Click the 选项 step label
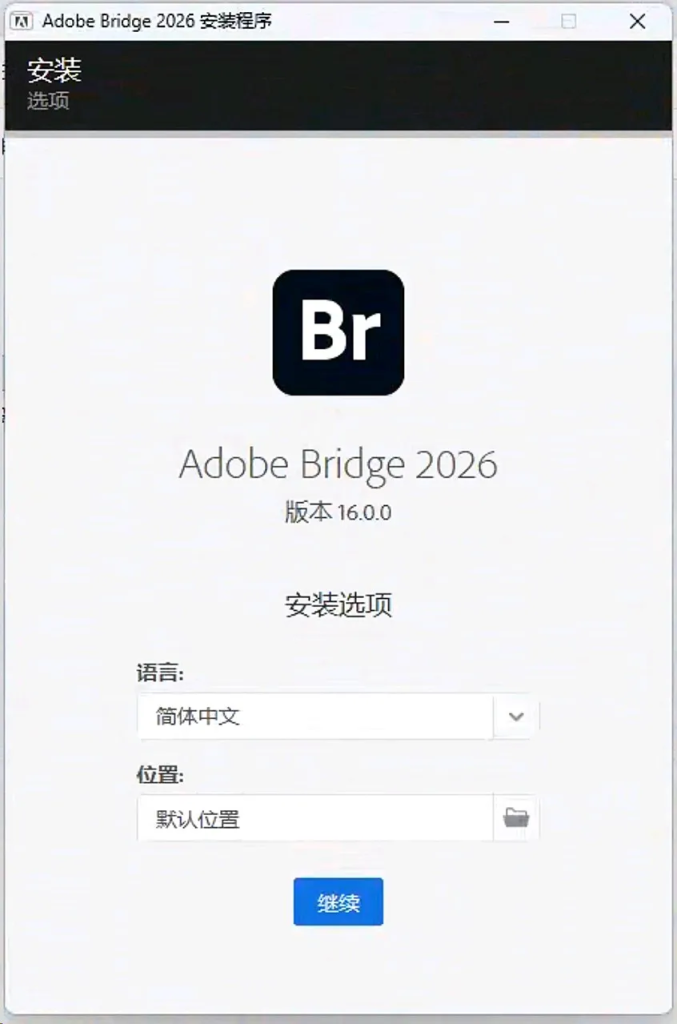The height and width of the screenshot is (1024, 677). (x=47, y=100)
